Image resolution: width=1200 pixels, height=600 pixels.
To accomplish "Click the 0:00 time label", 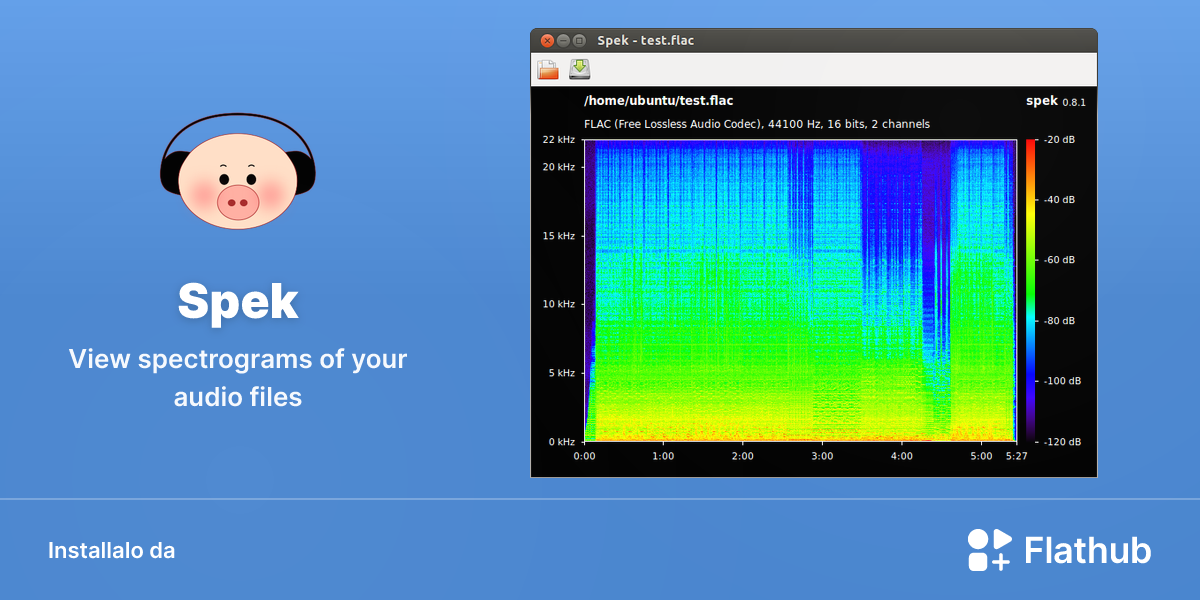I will [584, 456].
